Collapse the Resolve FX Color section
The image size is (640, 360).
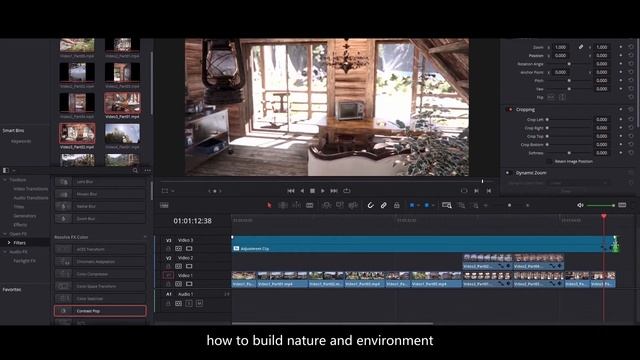tap(145, 237)
